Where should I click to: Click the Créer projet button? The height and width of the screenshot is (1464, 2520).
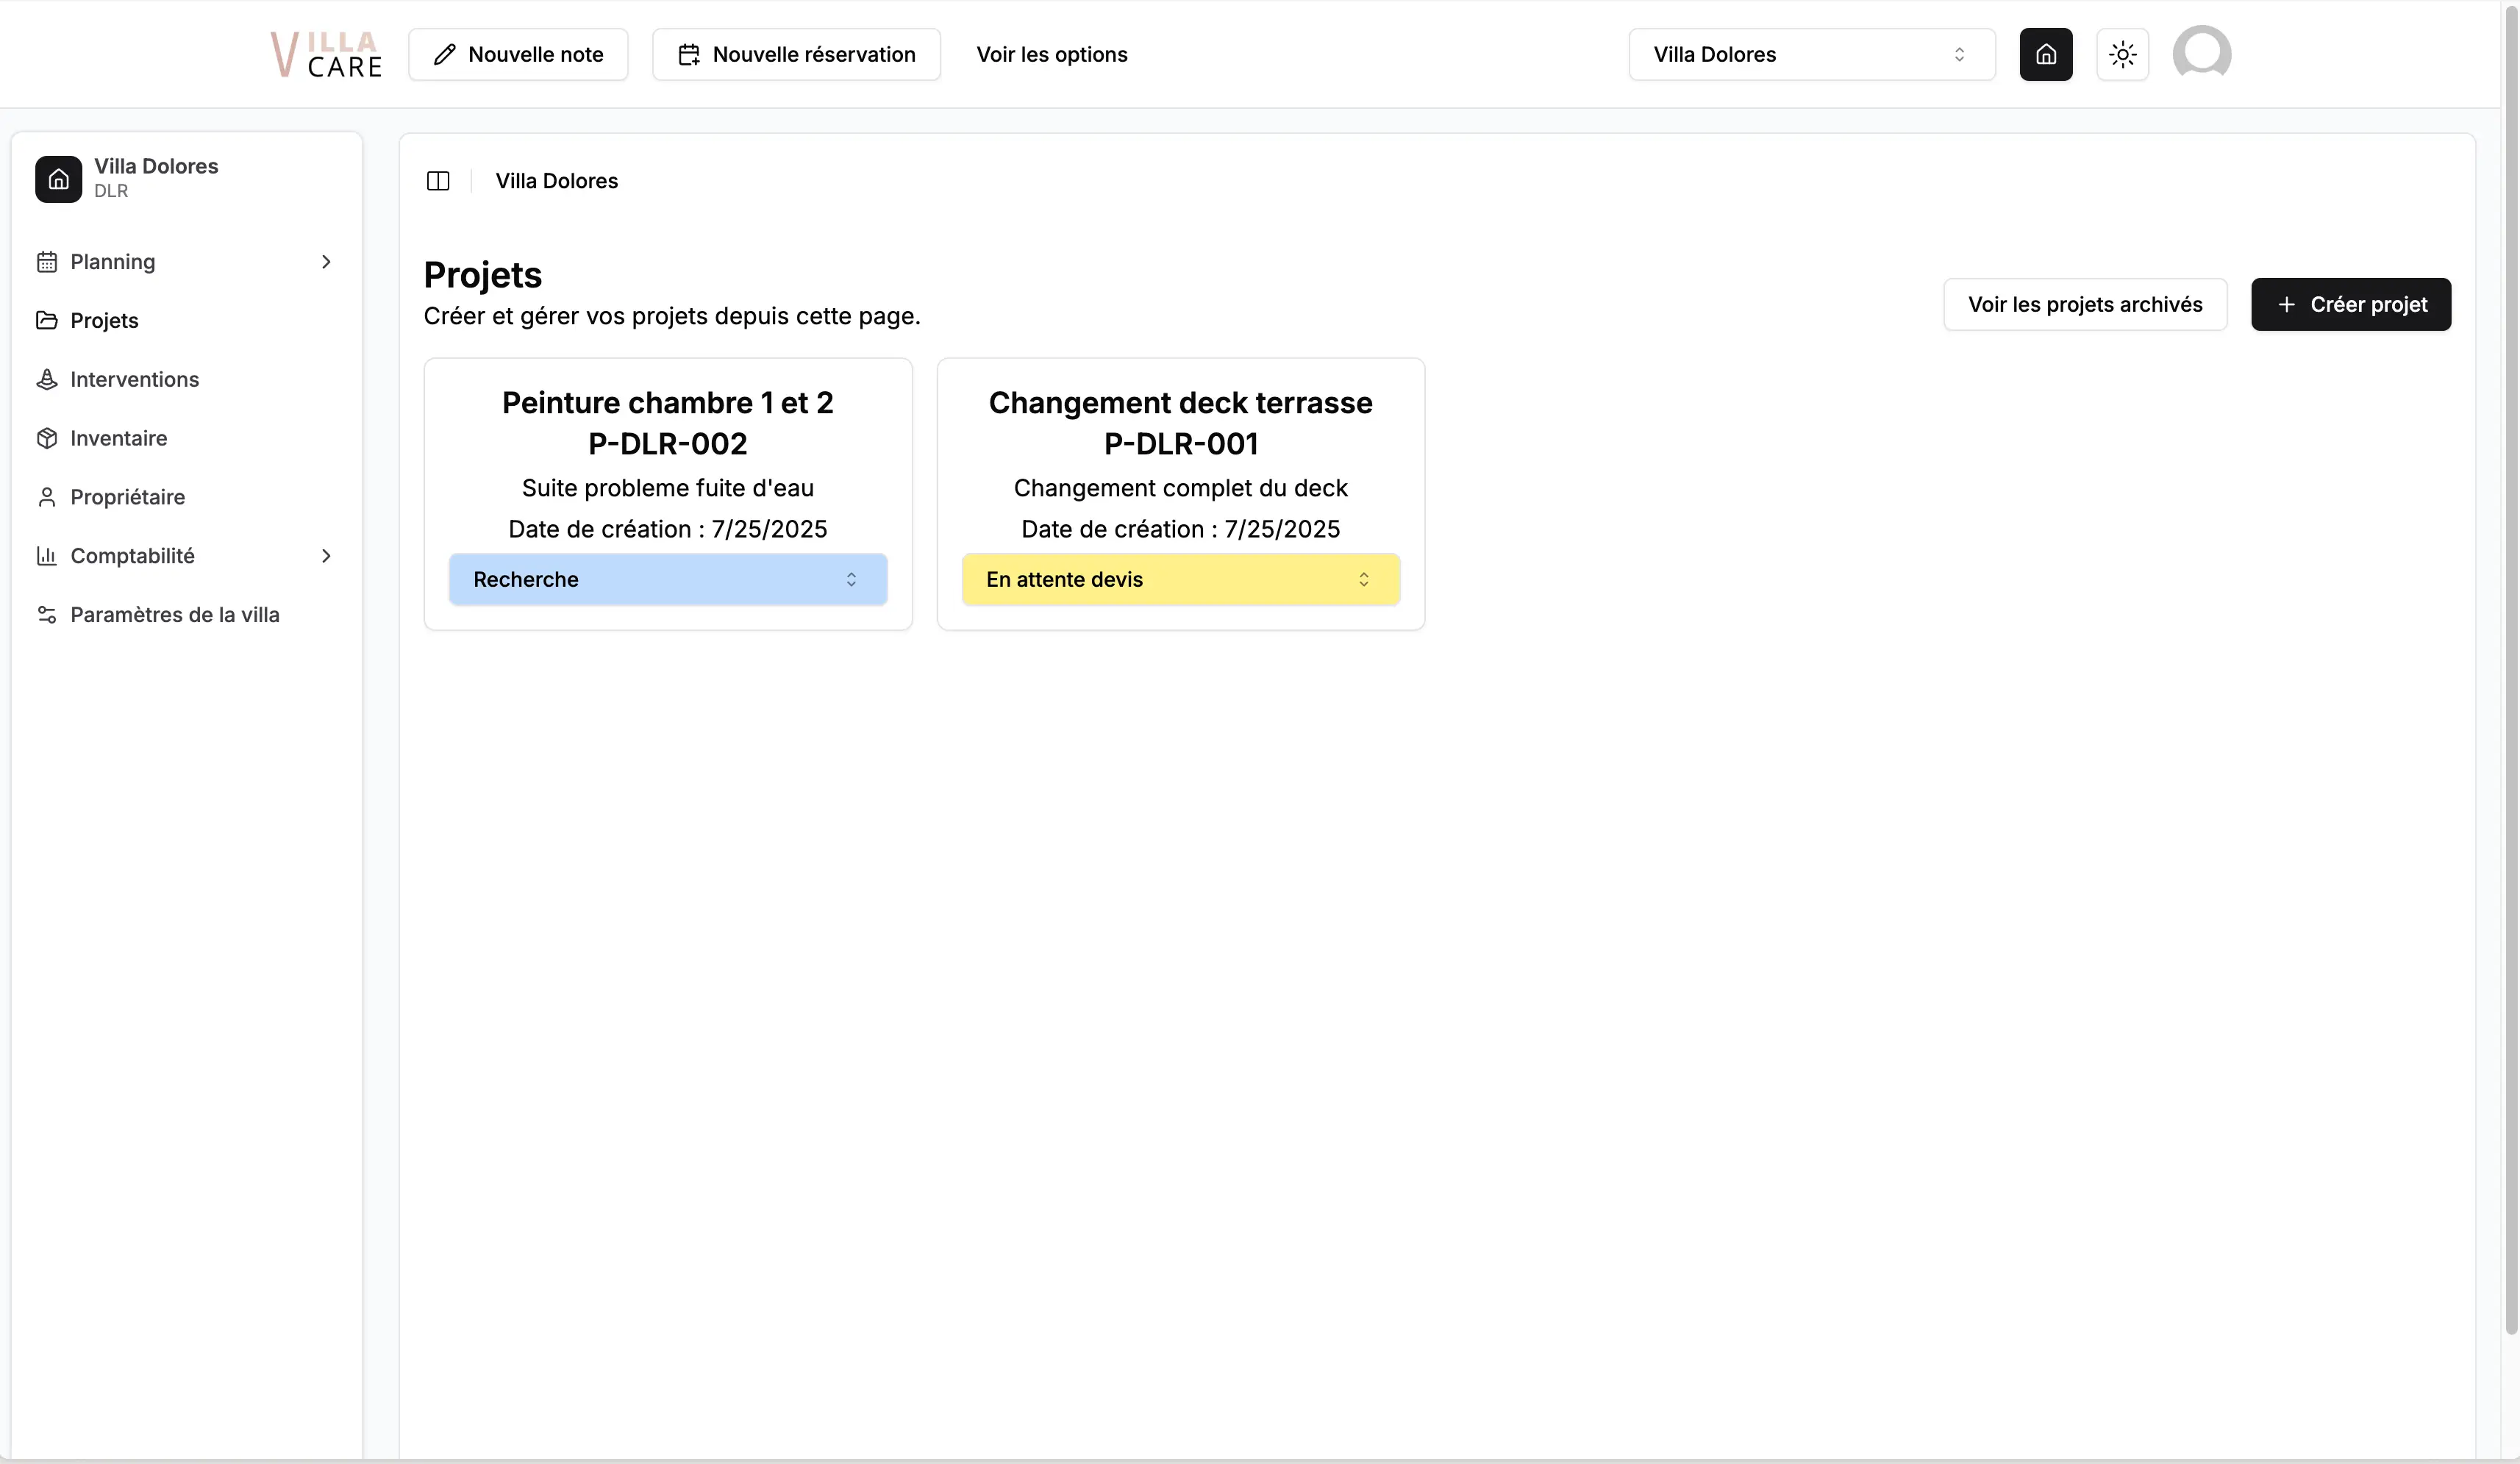tap(2350, 304)
